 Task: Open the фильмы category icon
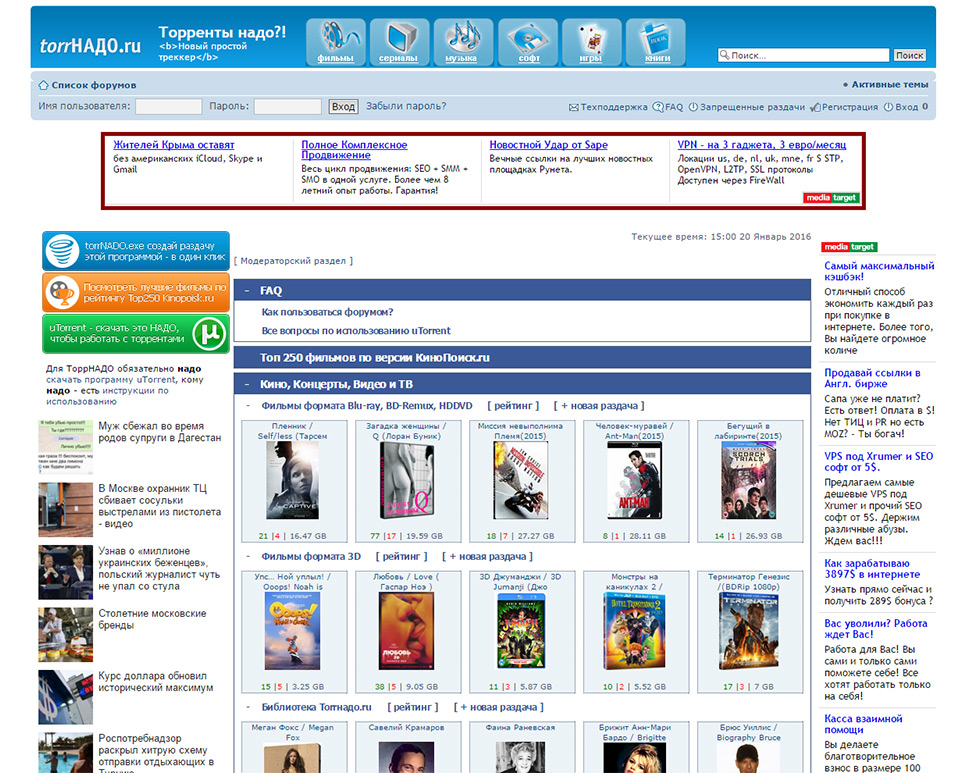point(335,42)
